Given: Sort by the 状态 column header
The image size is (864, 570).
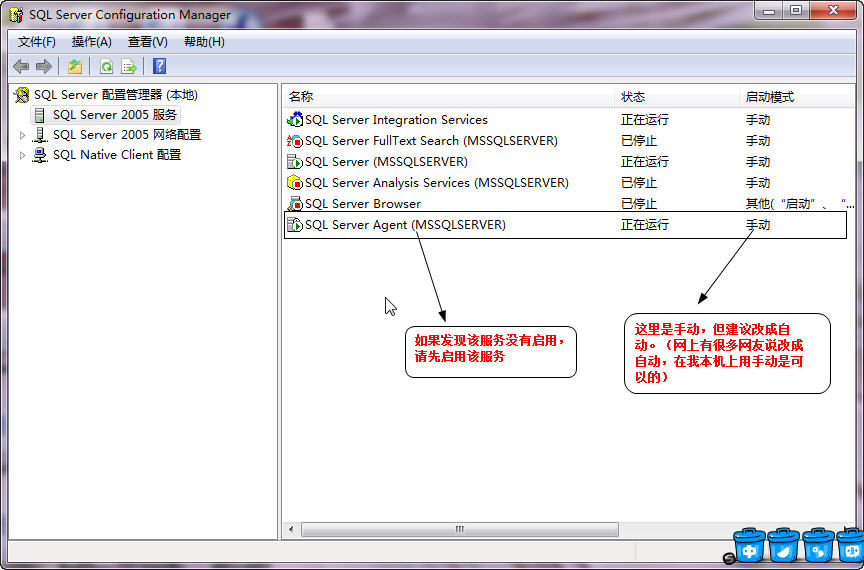Looking at the screenshot, I should coord(676,96).
